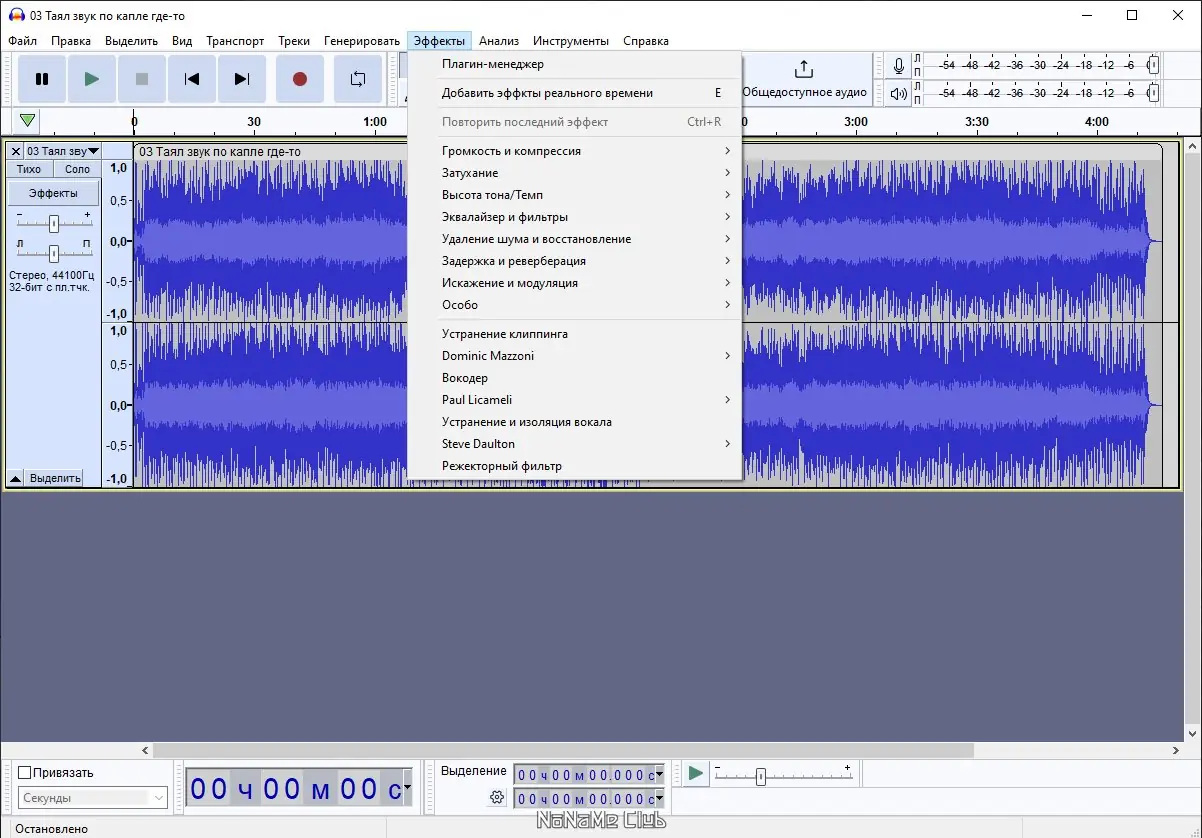The width and height of the screenshot is (1202, 838).
Task: Open the Справка menu
Action: coord(646,41)
